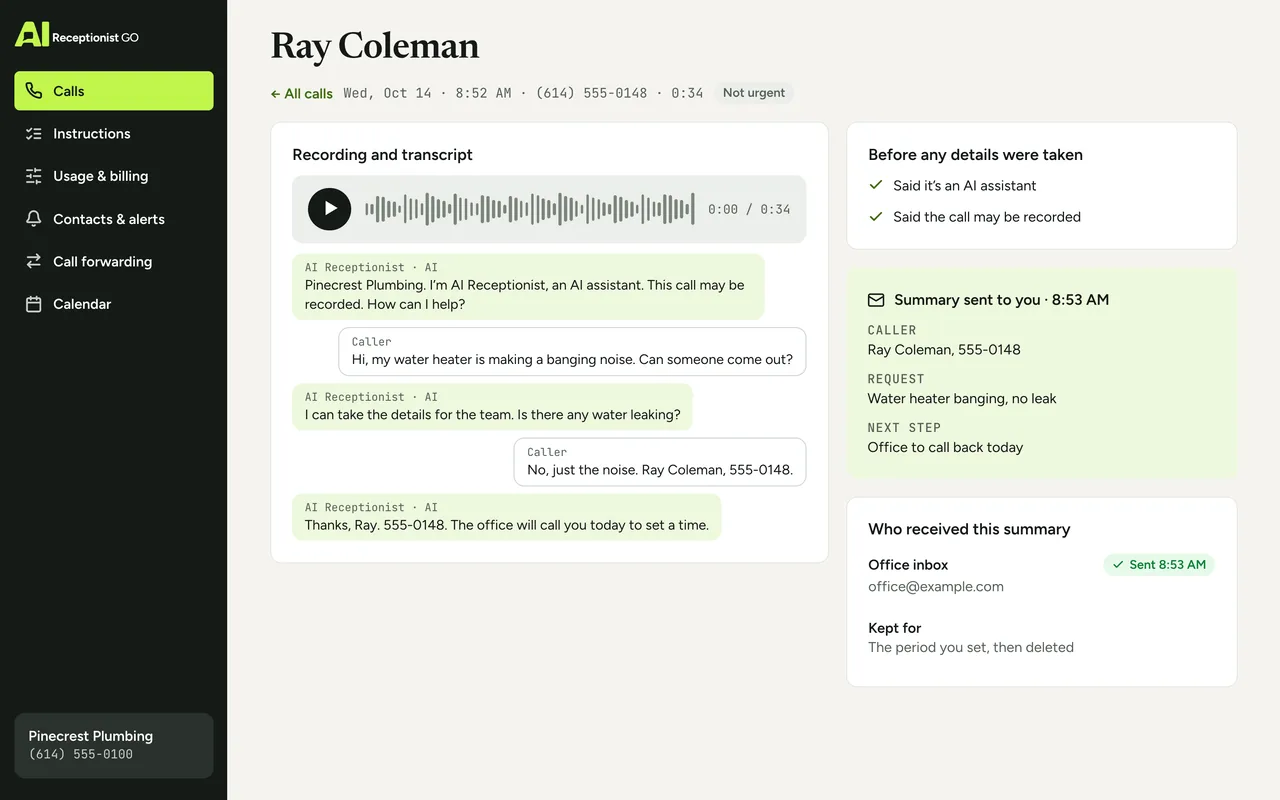Click the AI greeting message from Pinecrest Plumbing
This screenshot has height=800, width=1280.
click(x=528, y=287)
